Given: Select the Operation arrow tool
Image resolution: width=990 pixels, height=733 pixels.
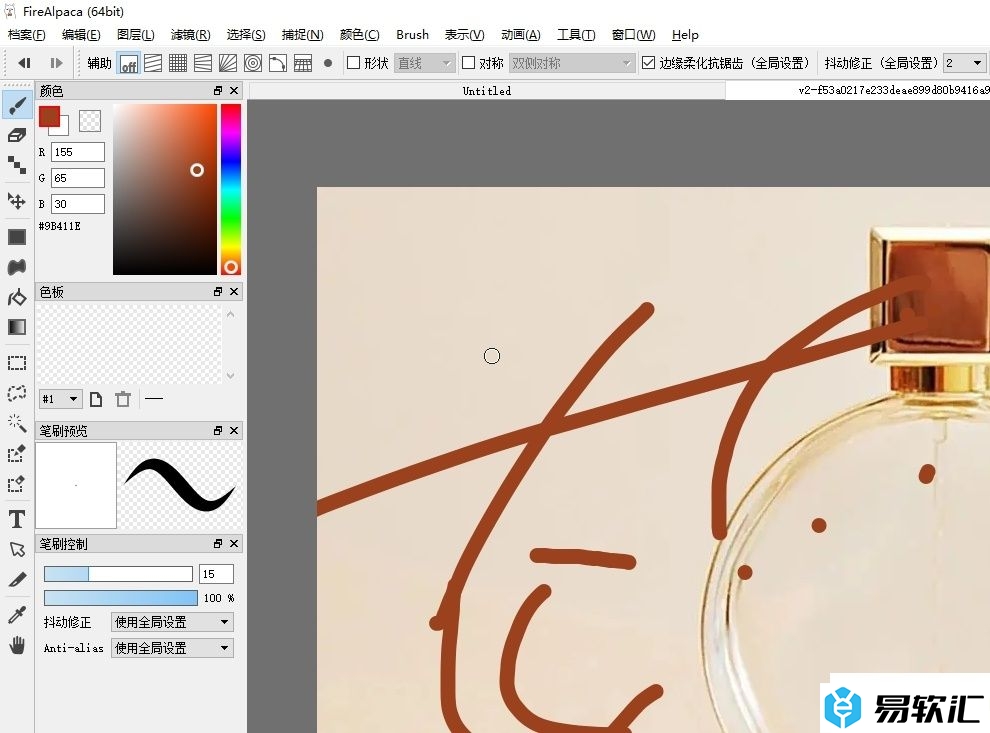Looking at the screenshot, I should (x=17, y=549).
